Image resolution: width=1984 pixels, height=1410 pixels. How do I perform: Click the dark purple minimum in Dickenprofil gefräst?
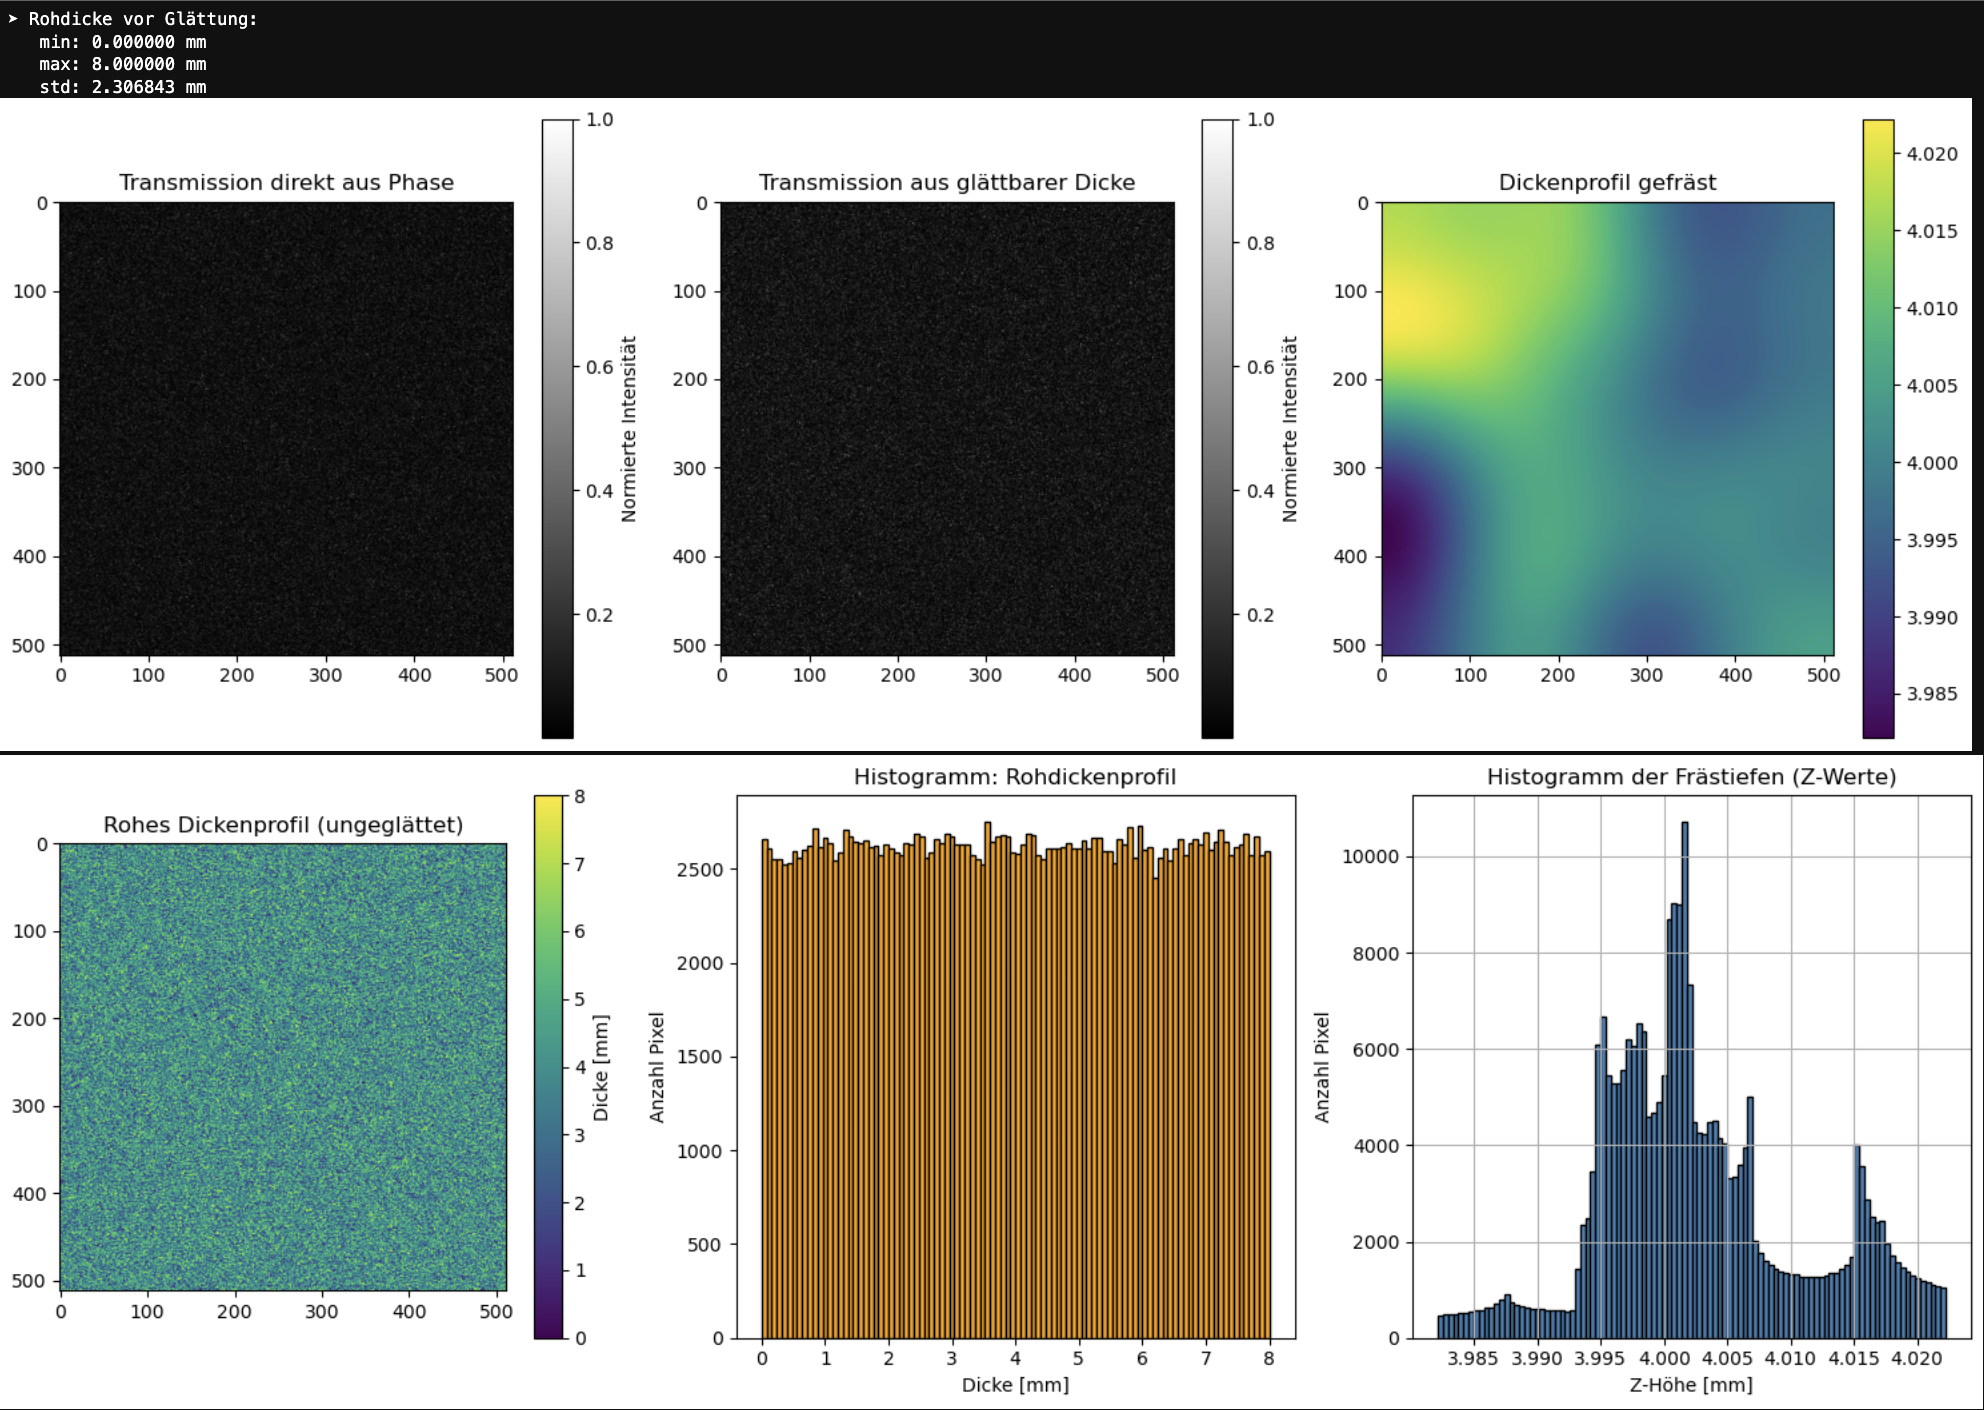coord(1395,535)
